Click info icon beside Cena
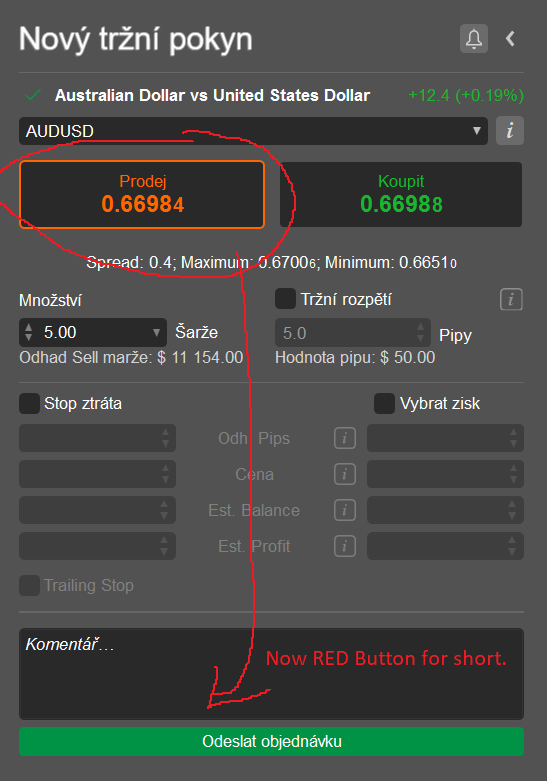Screen dimensions: 547x781 click(345, 474)
